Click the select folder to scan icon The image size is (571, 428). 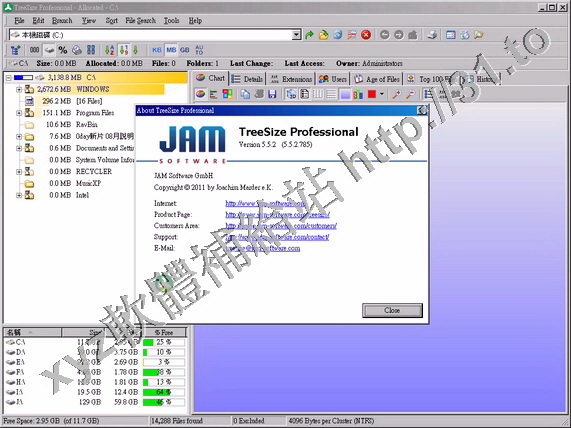click(x=323, y=35)
